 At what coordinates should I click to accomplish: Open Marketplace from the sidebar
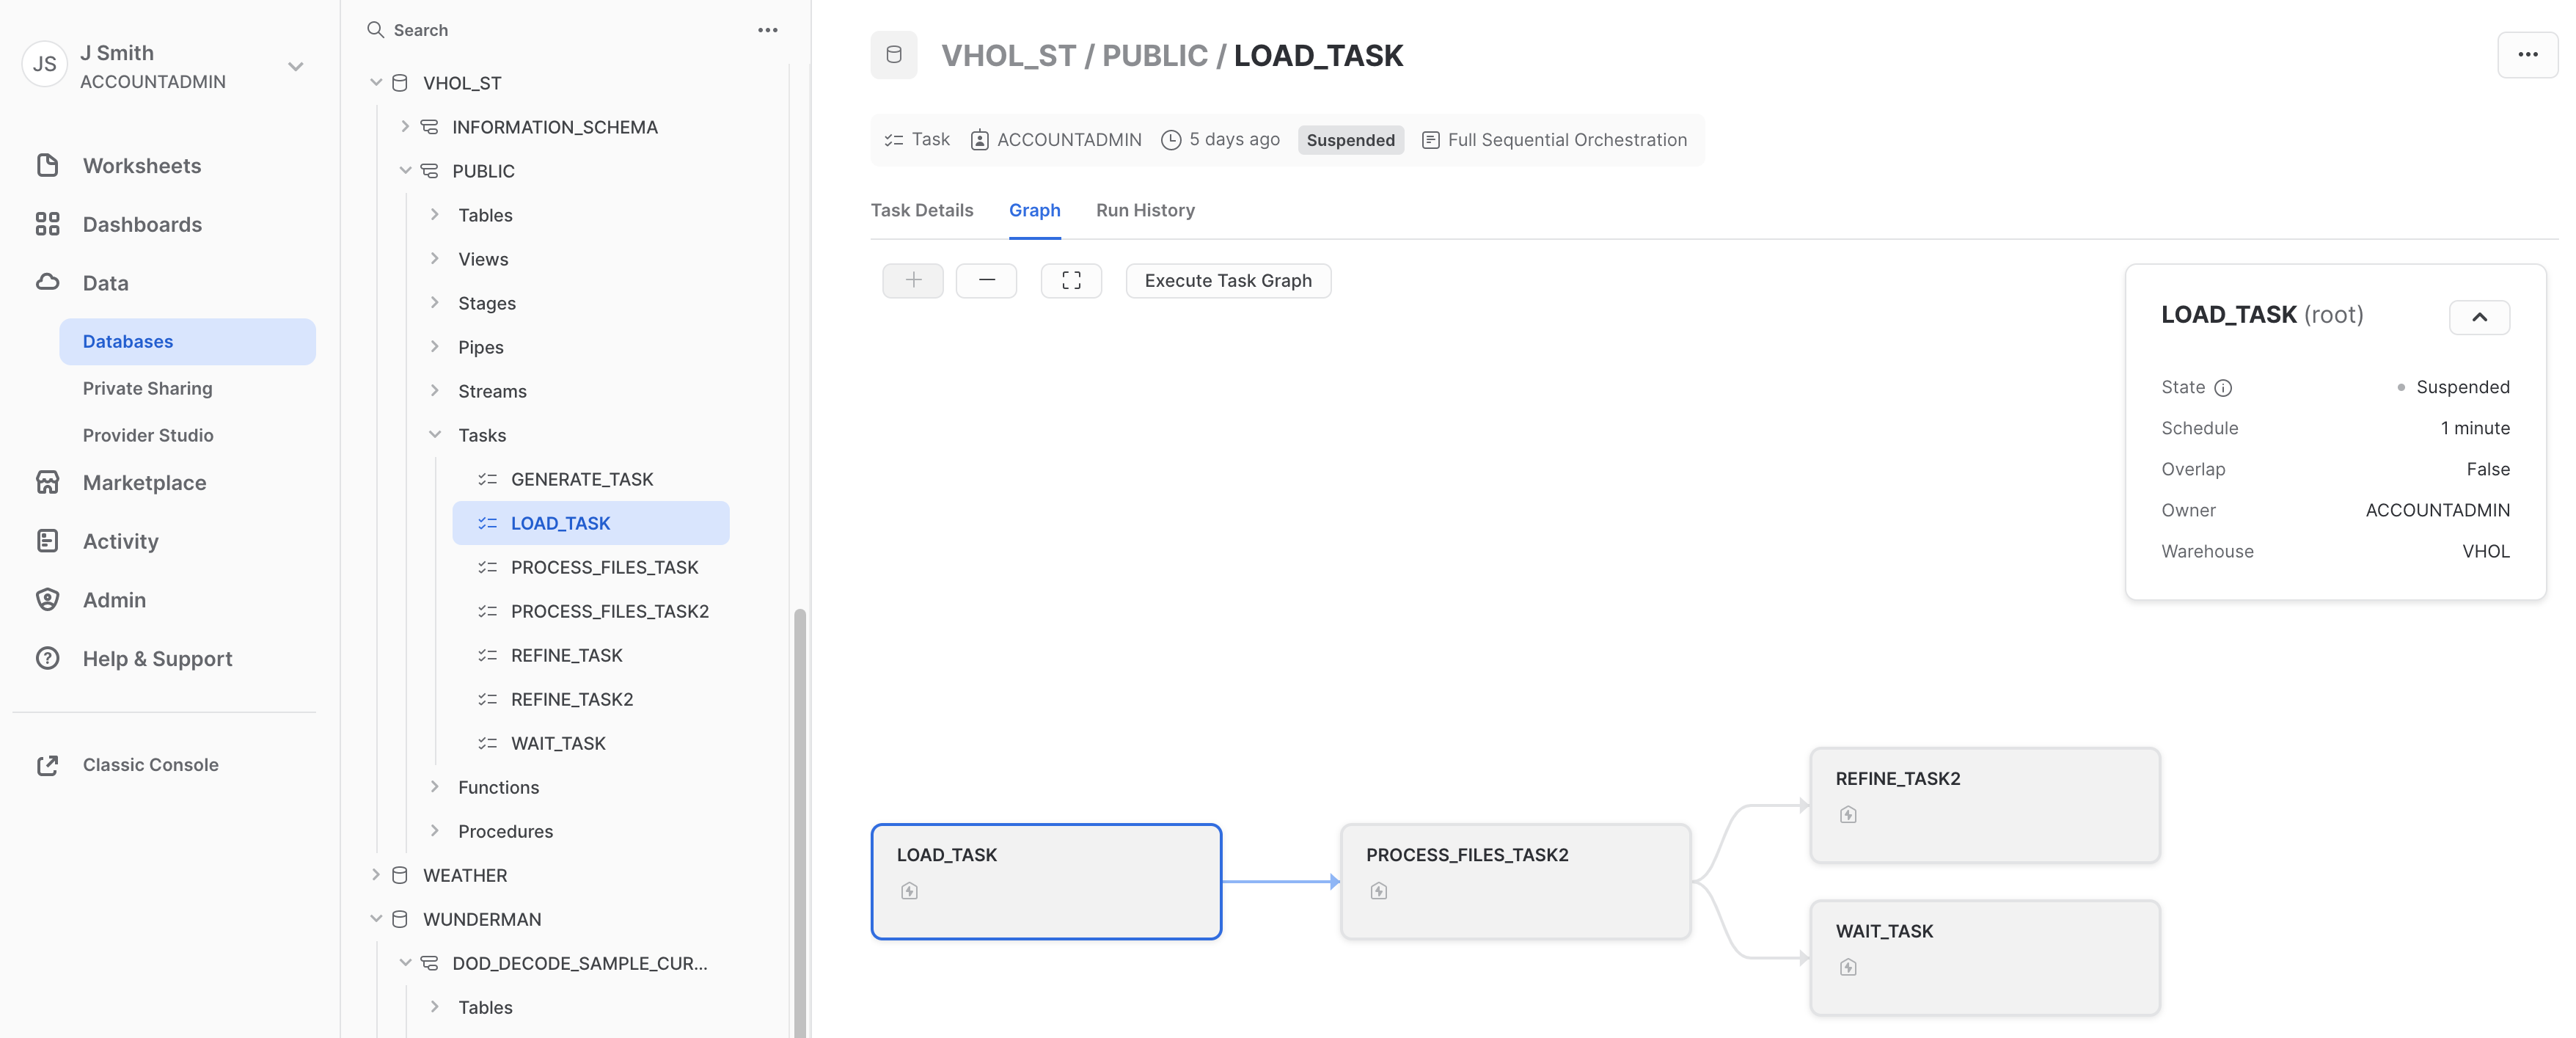coord(144,483)
